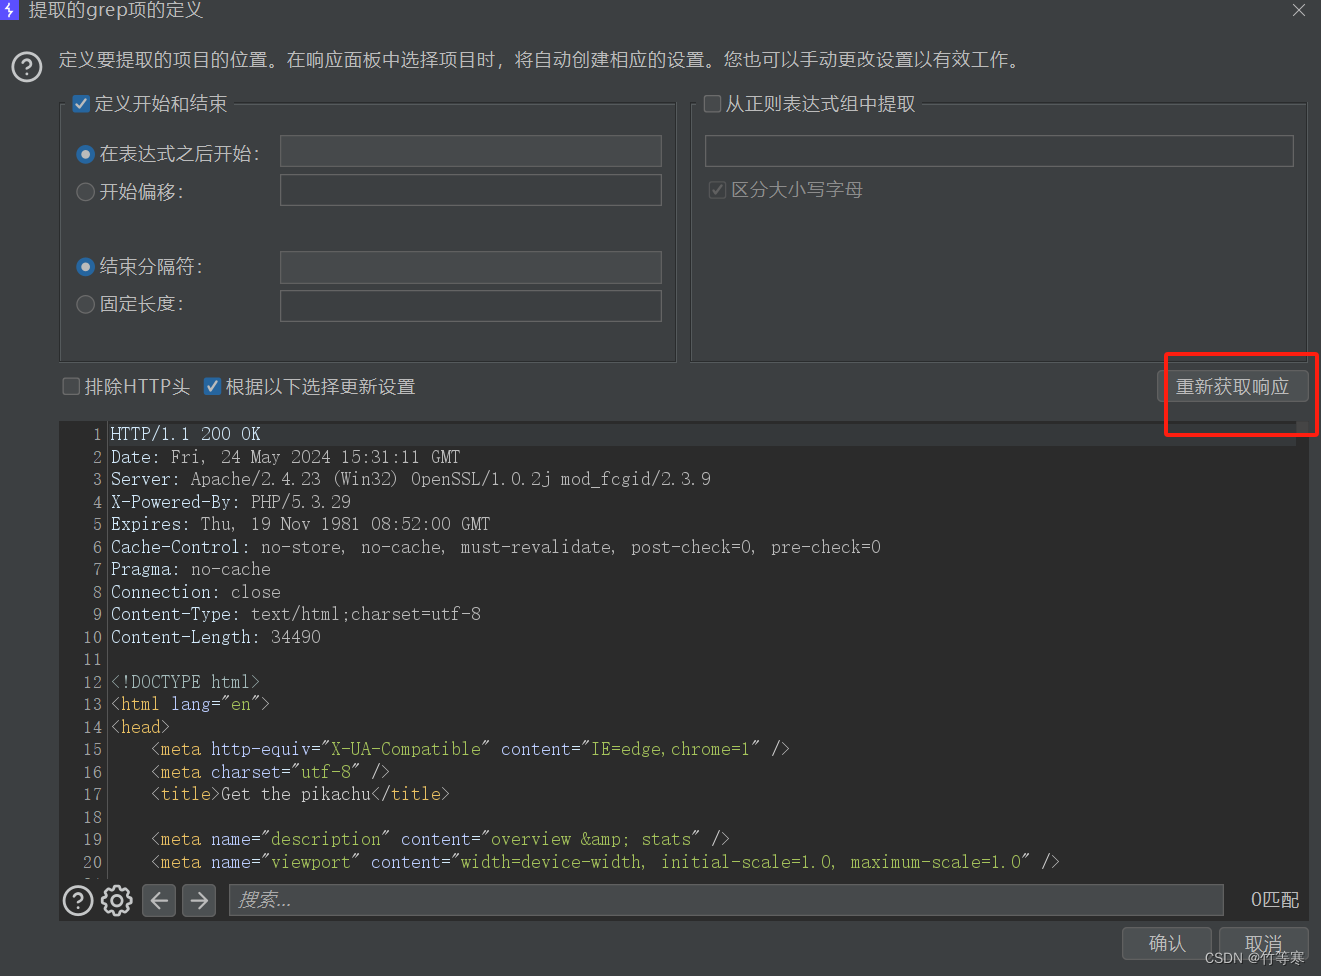
Task: Click the Content-Length: 34490 line
Action: click(x=215, y=637)
